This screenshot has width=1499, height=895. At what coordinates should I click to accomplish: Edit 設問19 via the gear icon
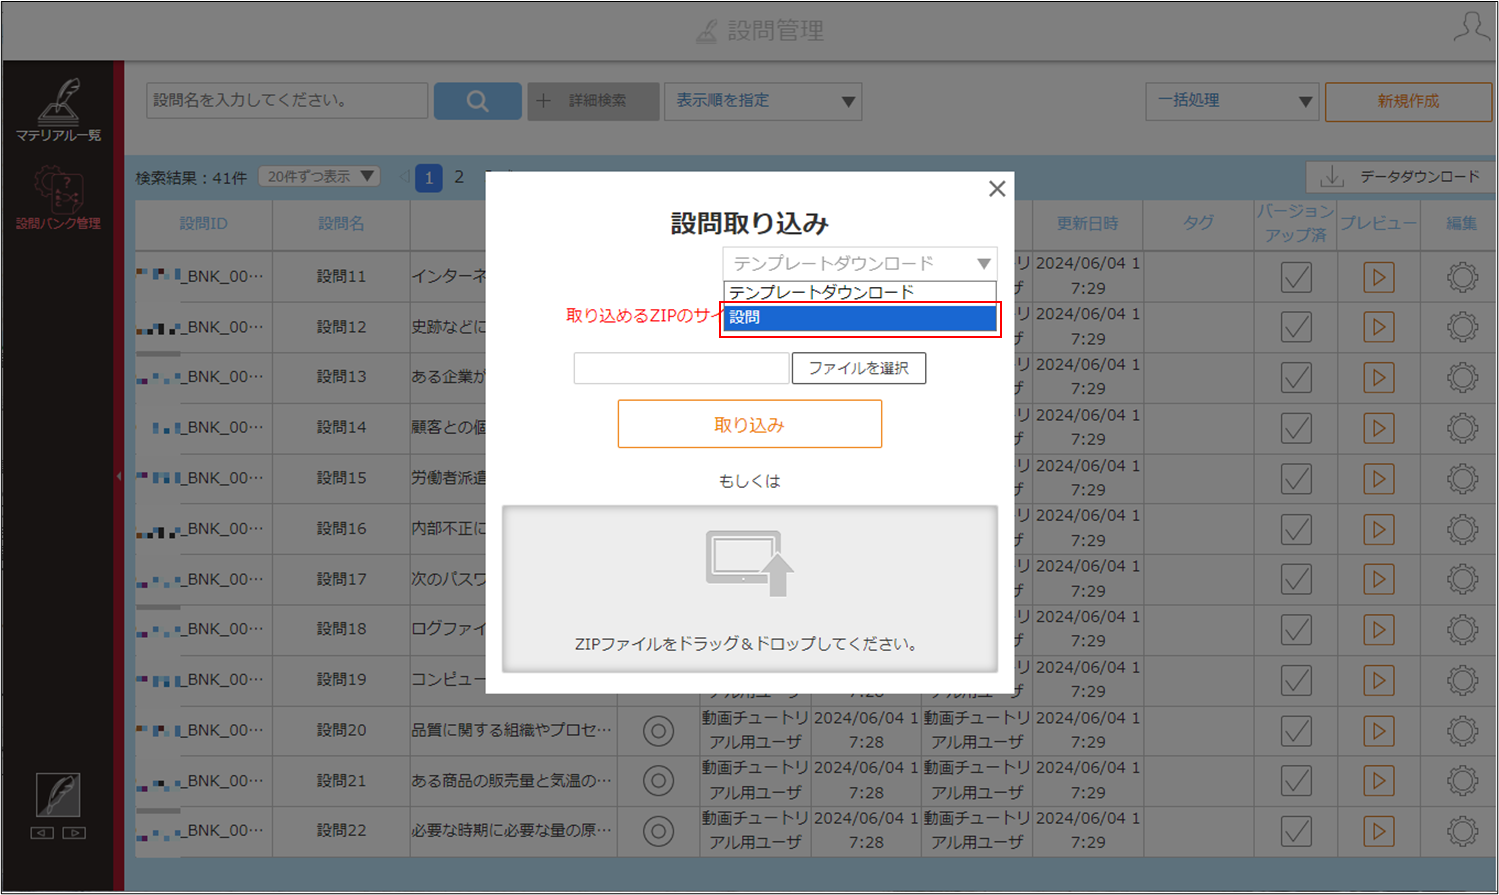tap(1462, 680)
